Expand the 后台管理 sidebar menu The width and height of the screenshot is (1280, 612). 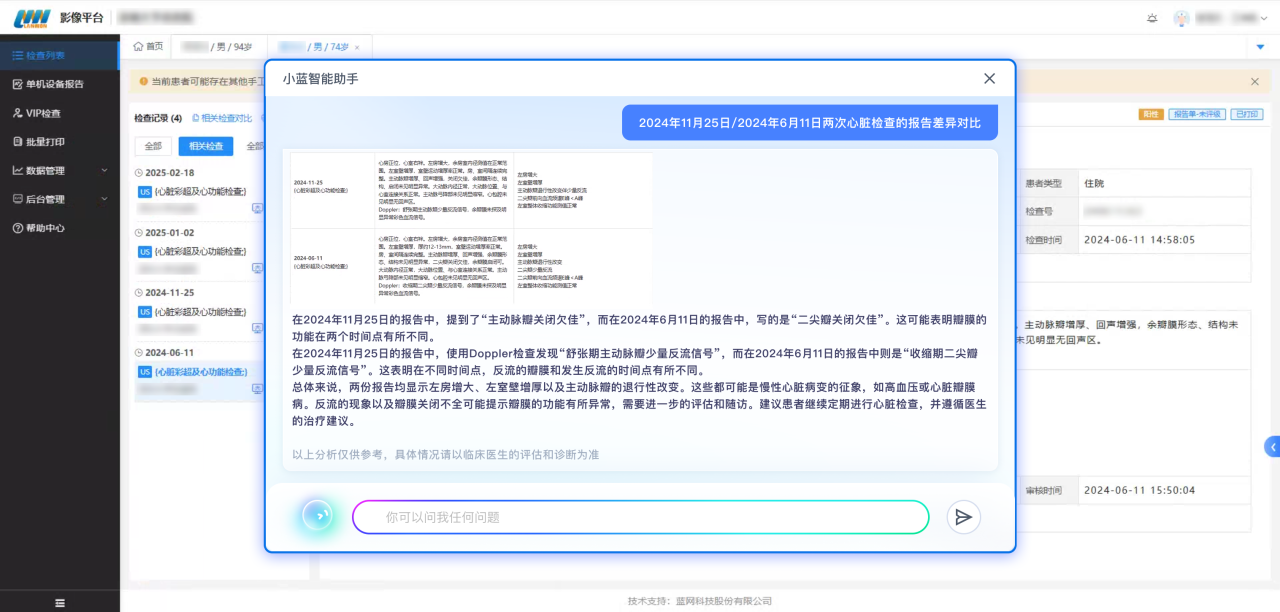pyautogui.click(x=60, y=199)
